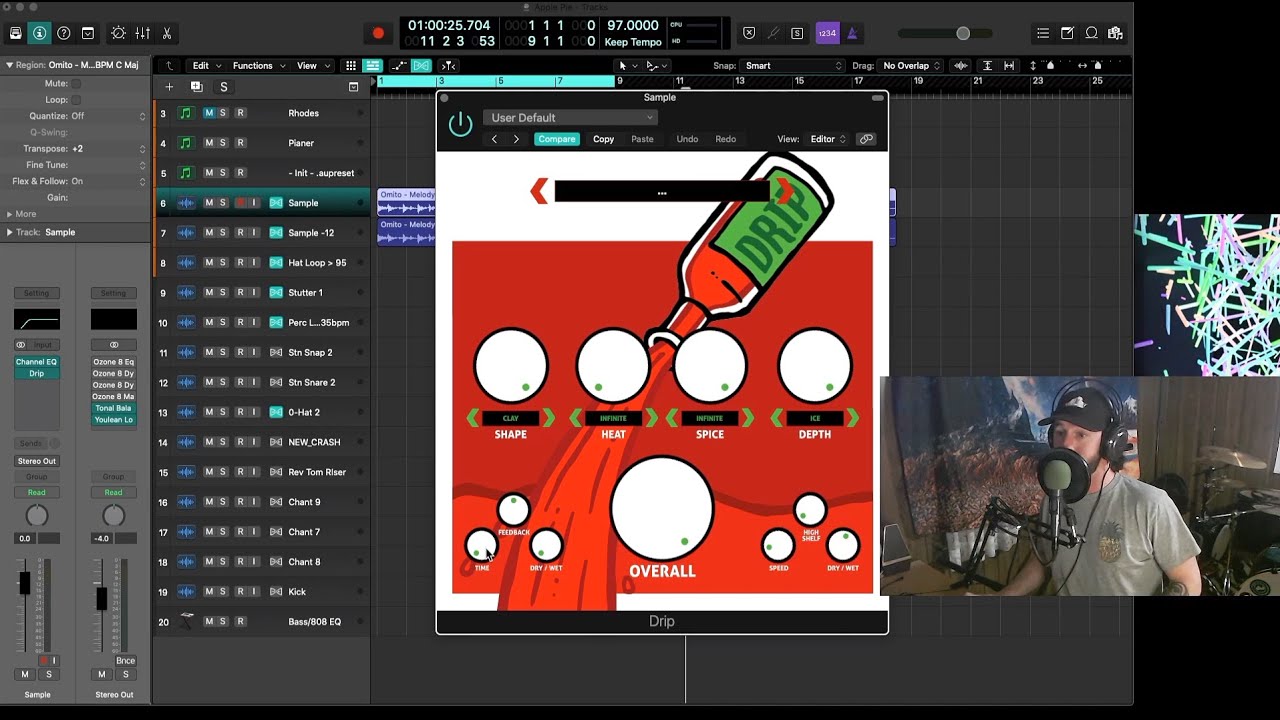Mute the Rhodes track

(209, 113)
